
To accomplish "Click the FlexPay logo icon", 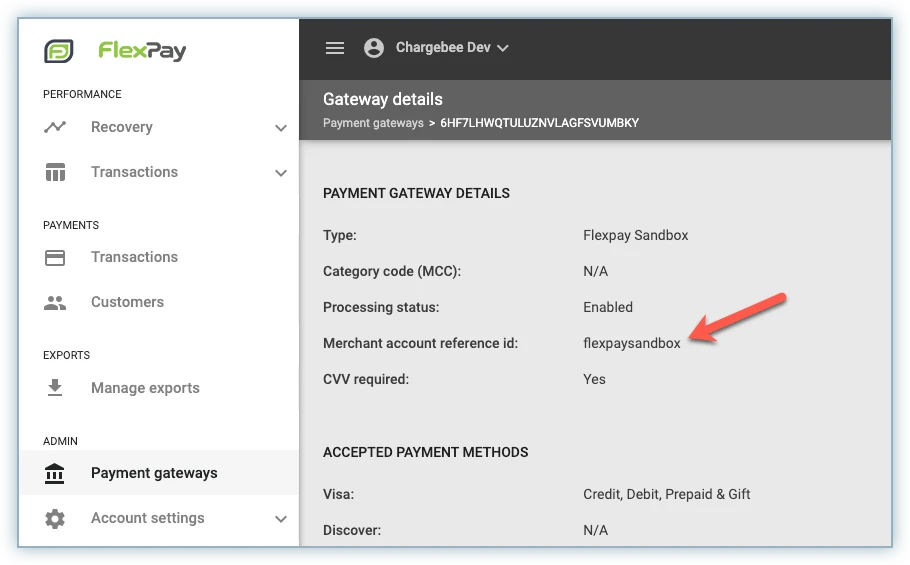I will point(59,51).
